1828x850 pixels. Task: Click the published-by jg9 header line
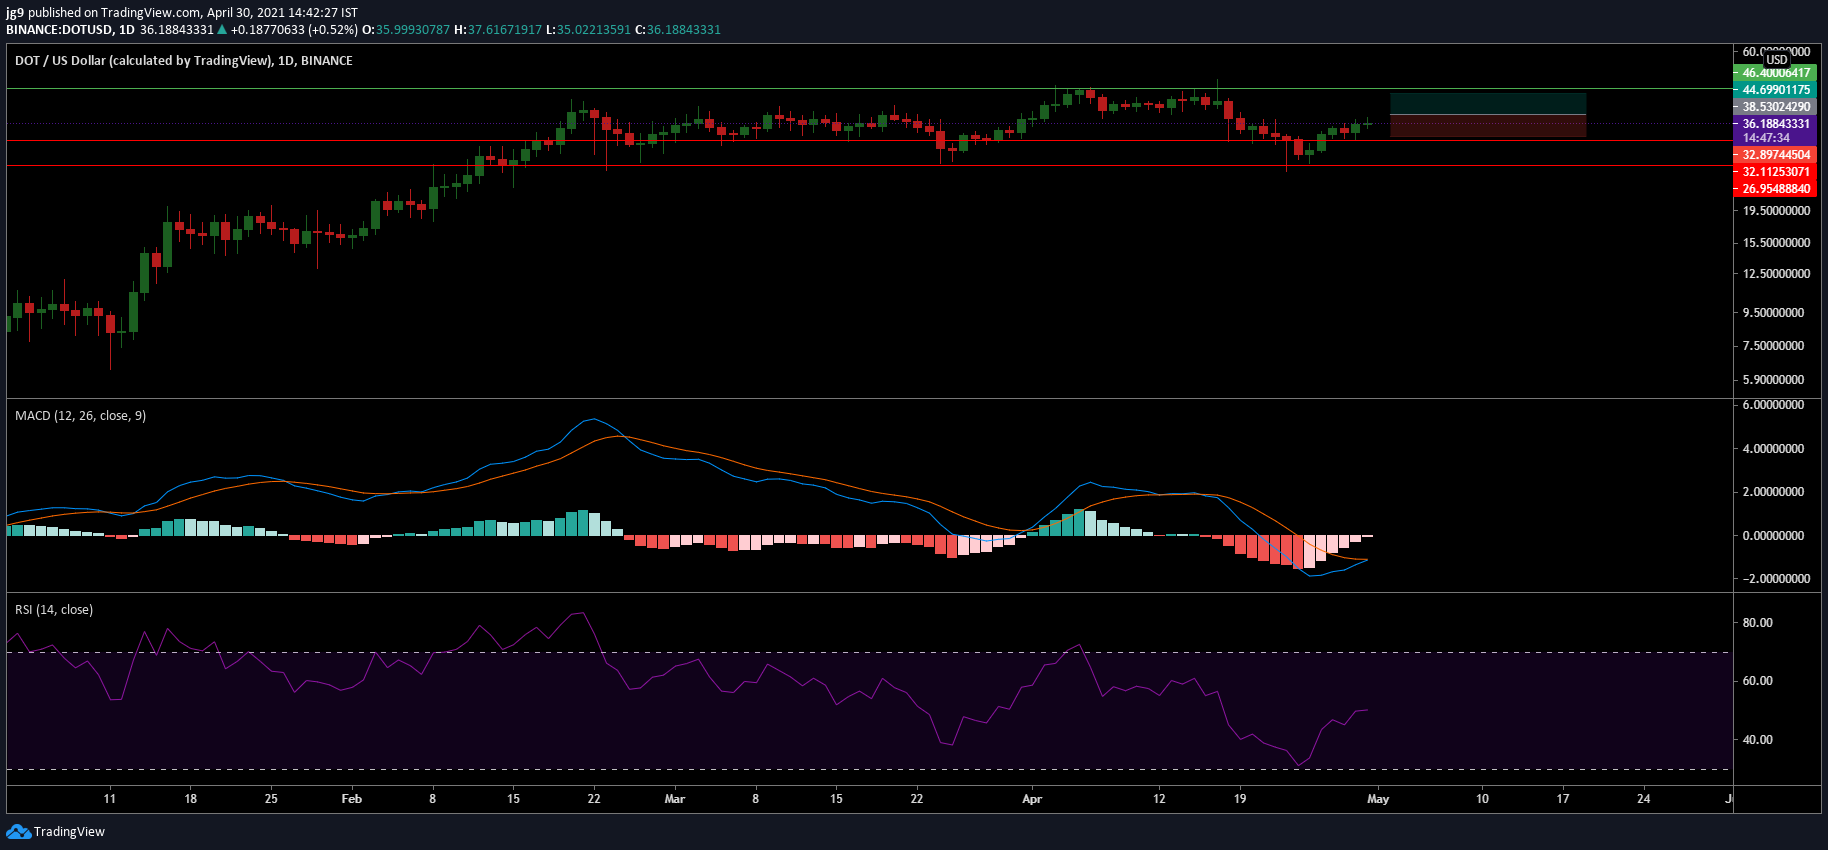182,13
